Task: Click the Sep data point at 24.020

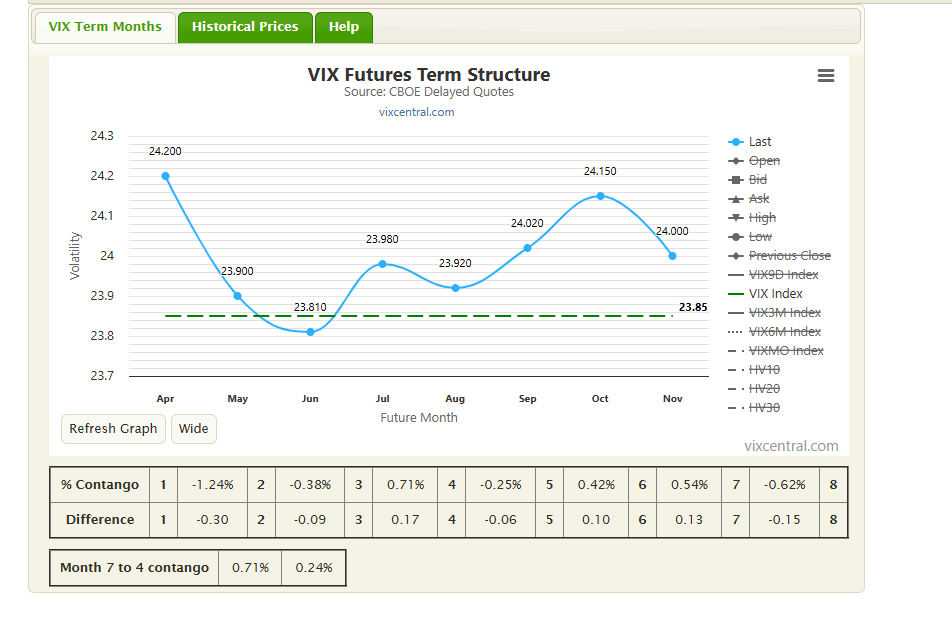Action: point(528,248)
